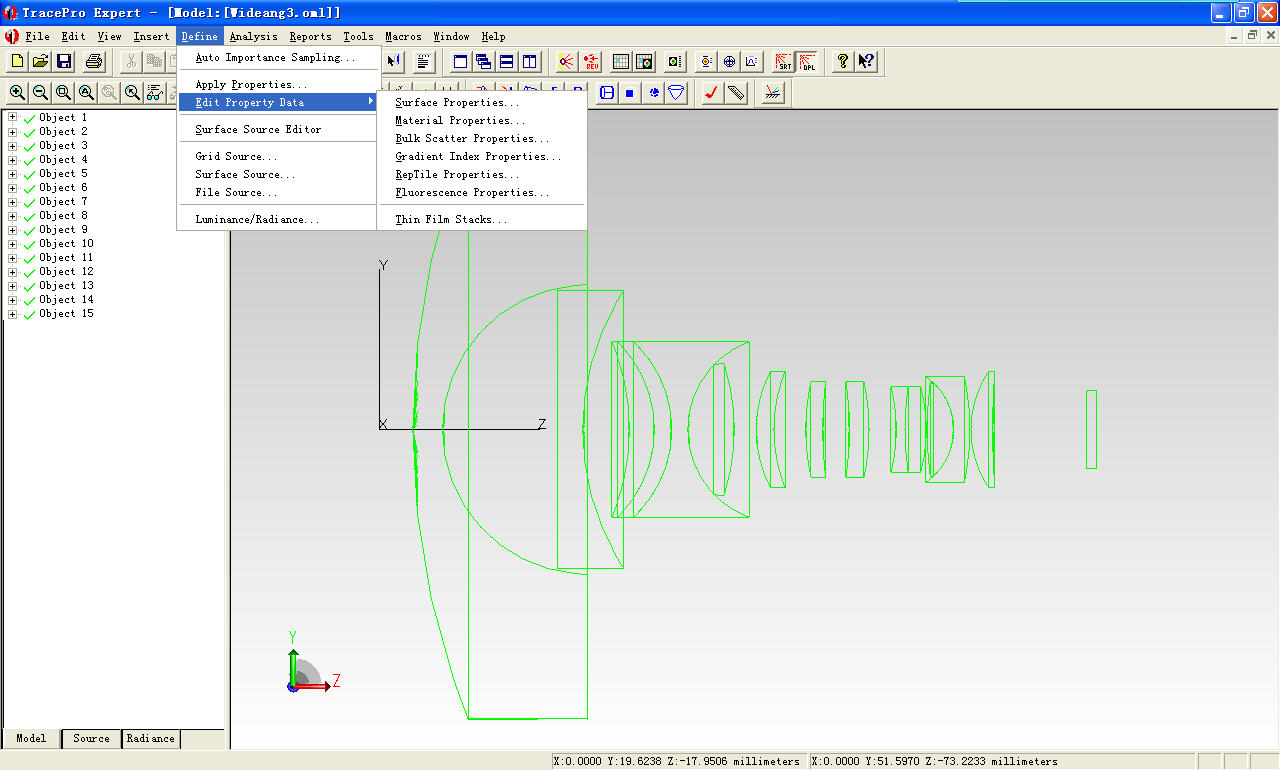Screen dimensions: 1280x770
Task: Click the Zoom In magnifier icon
Action: click(17, 93)
